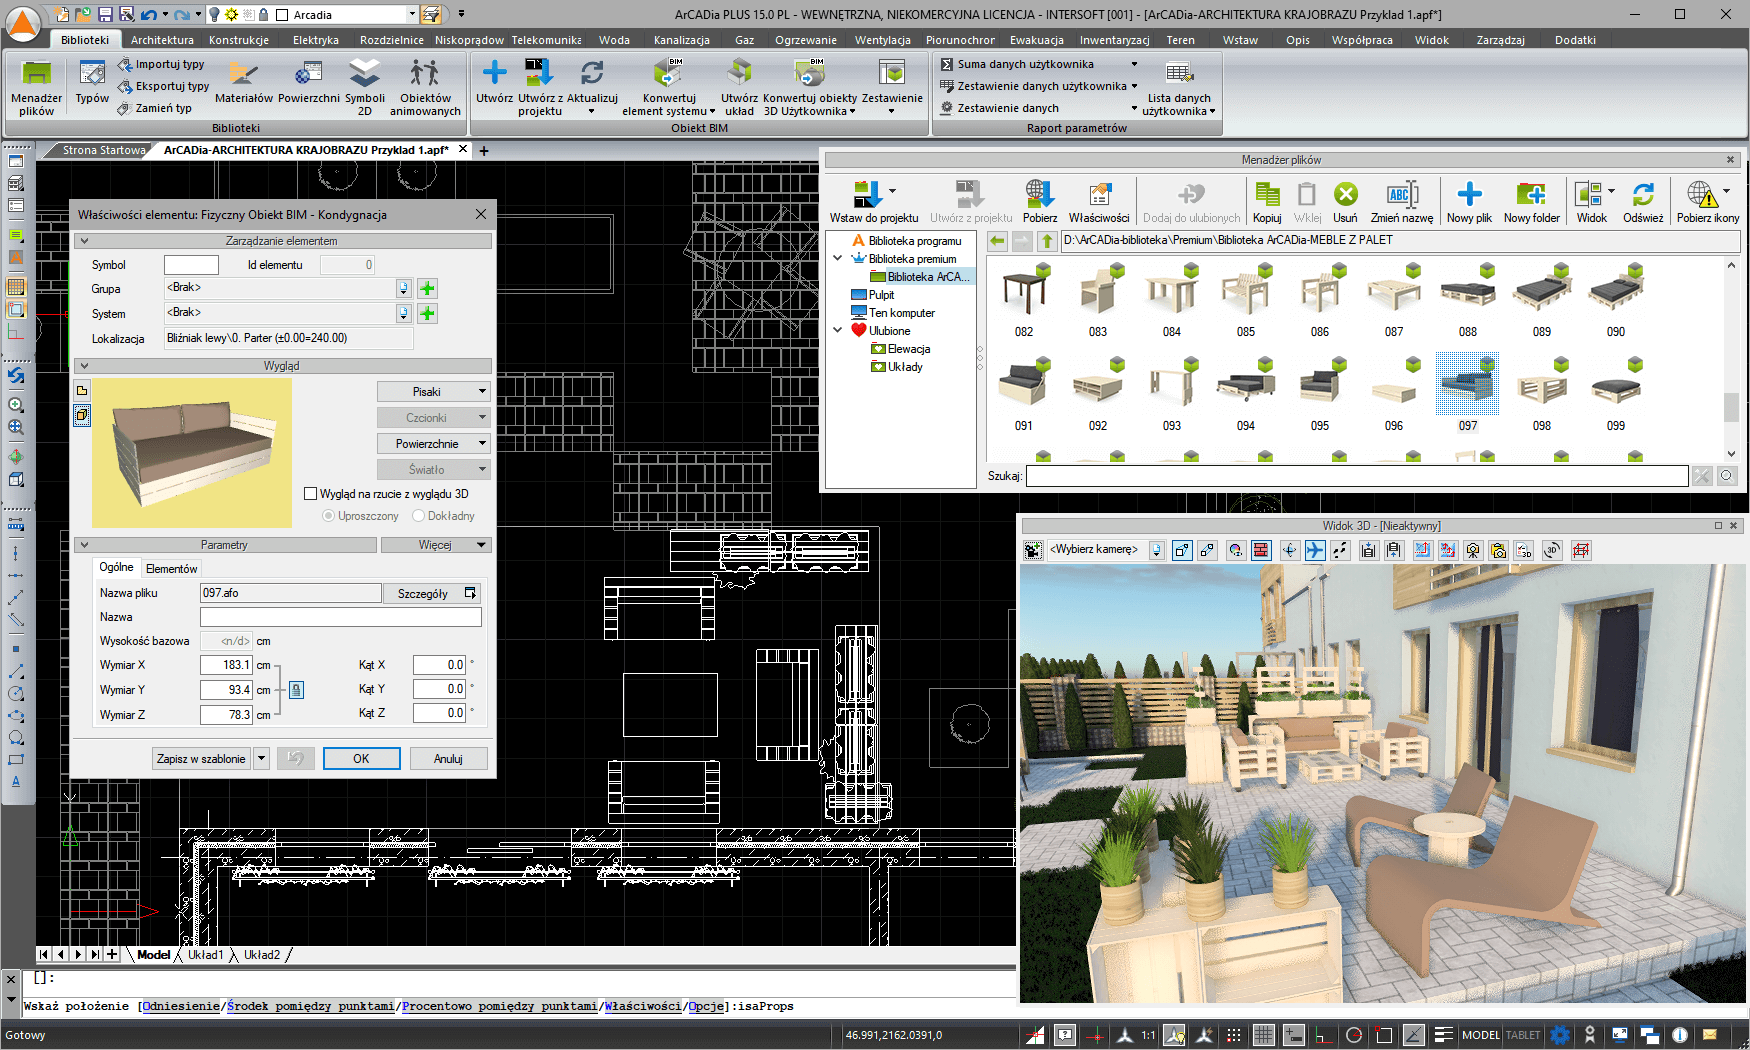This screenshot has width=1750, height=1050.
Task: Click Utwórz BIM object button
Action: pos(494,82)
